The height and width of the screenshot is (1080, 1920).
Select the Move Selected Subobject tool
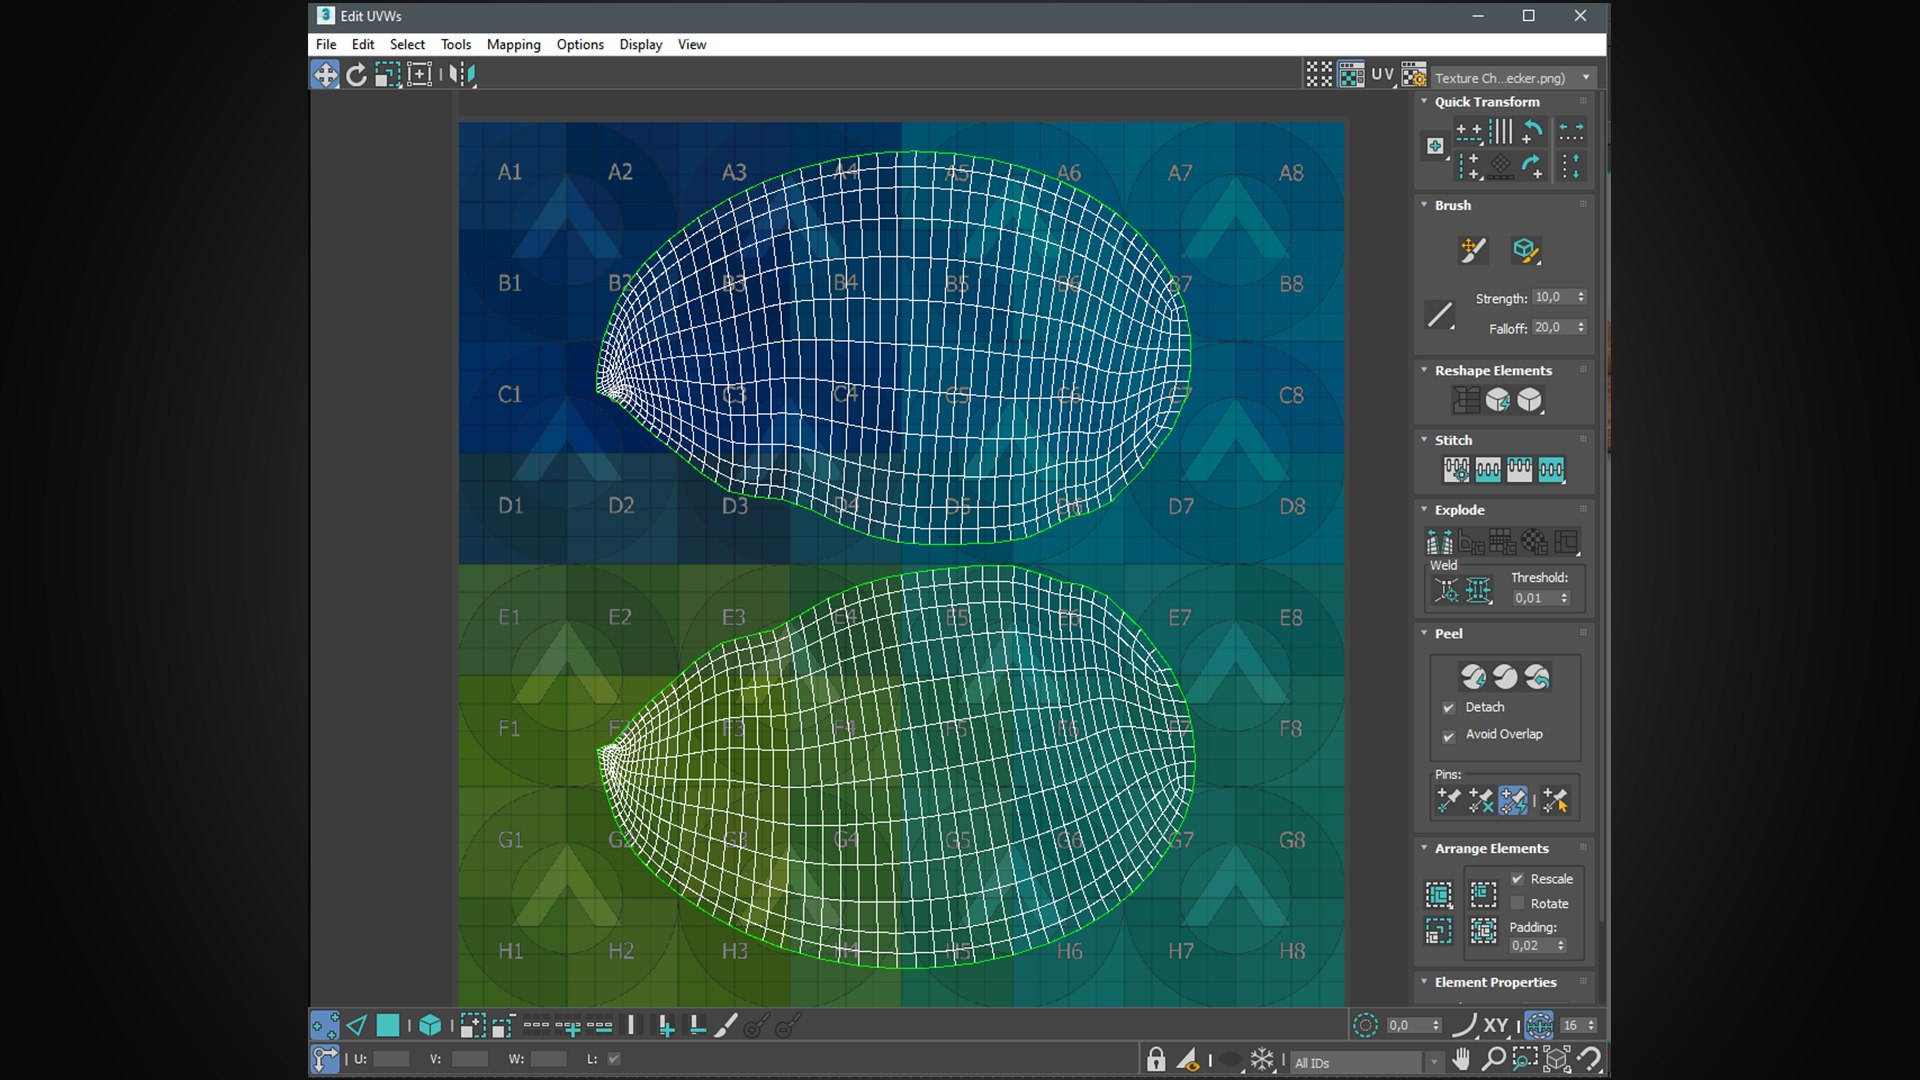click(x=325, y=74)
